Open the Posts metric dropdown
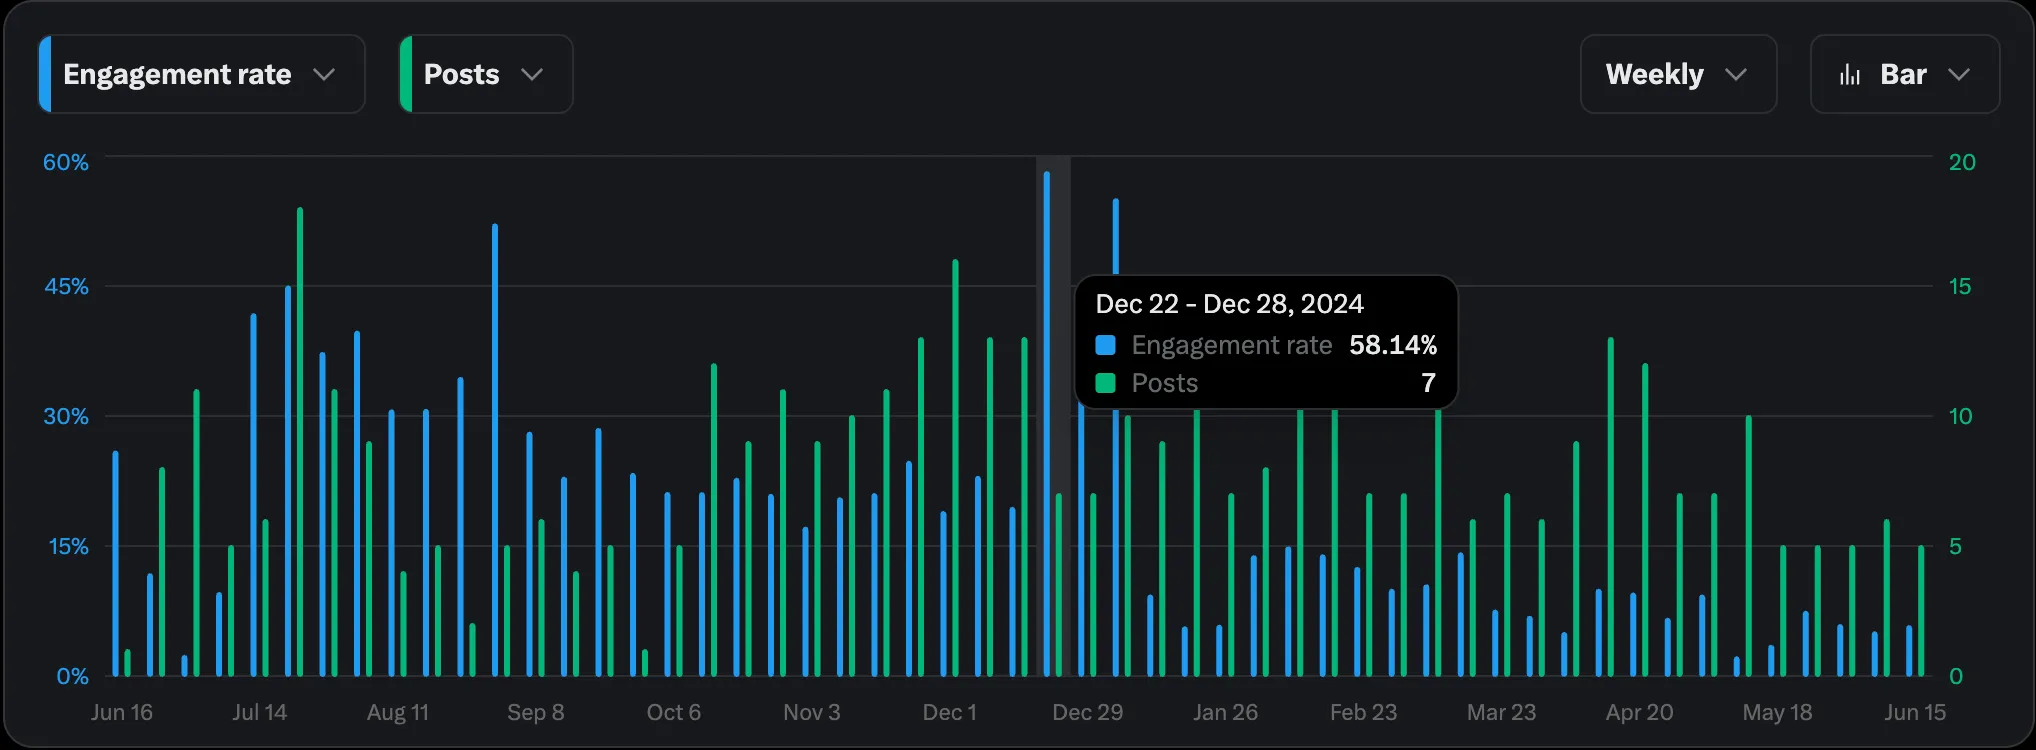This screenshot has width=2036, height=750. tap(485, 74)
